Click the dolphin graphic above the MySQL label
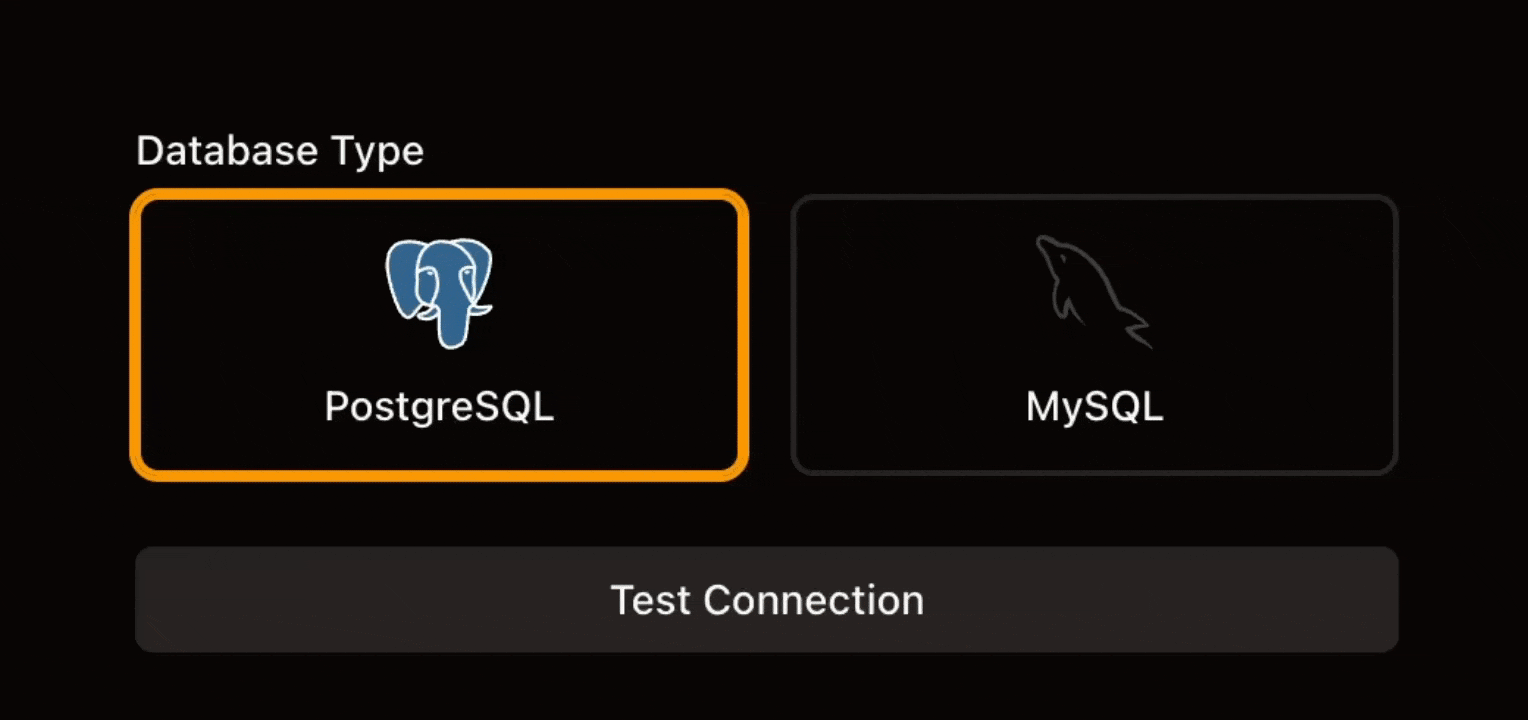 point(1094,290)
